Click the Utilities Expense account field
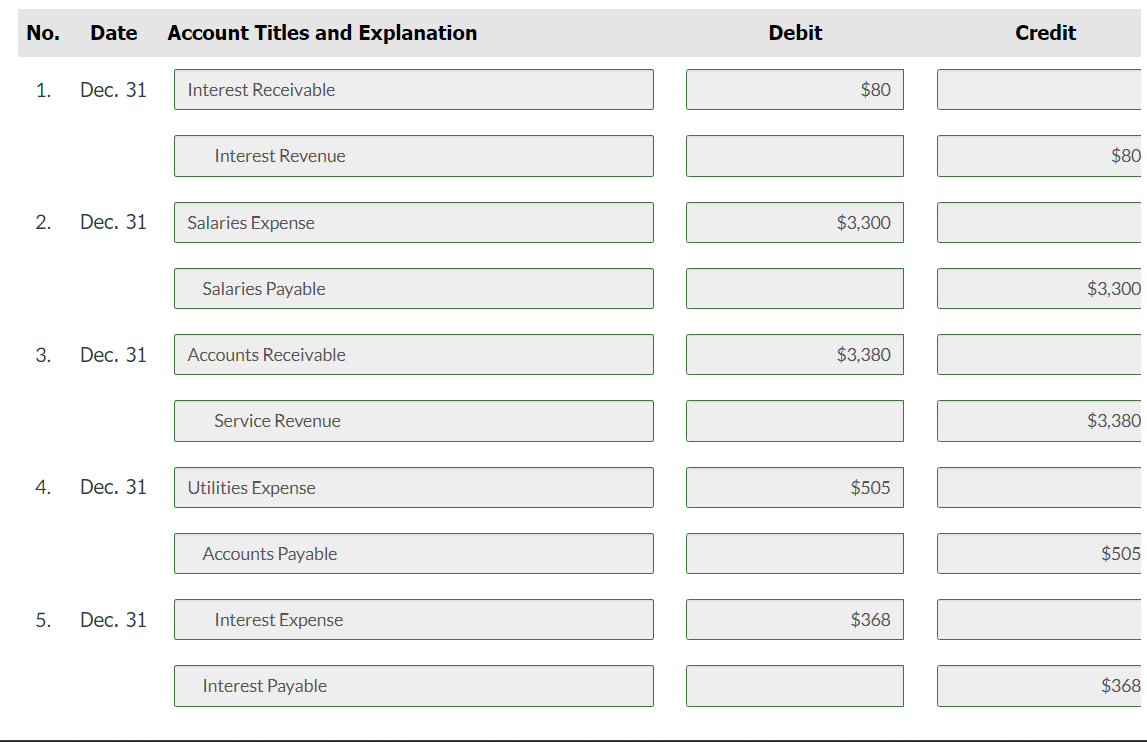The image size is (1147, 742). tap(413, 487)
